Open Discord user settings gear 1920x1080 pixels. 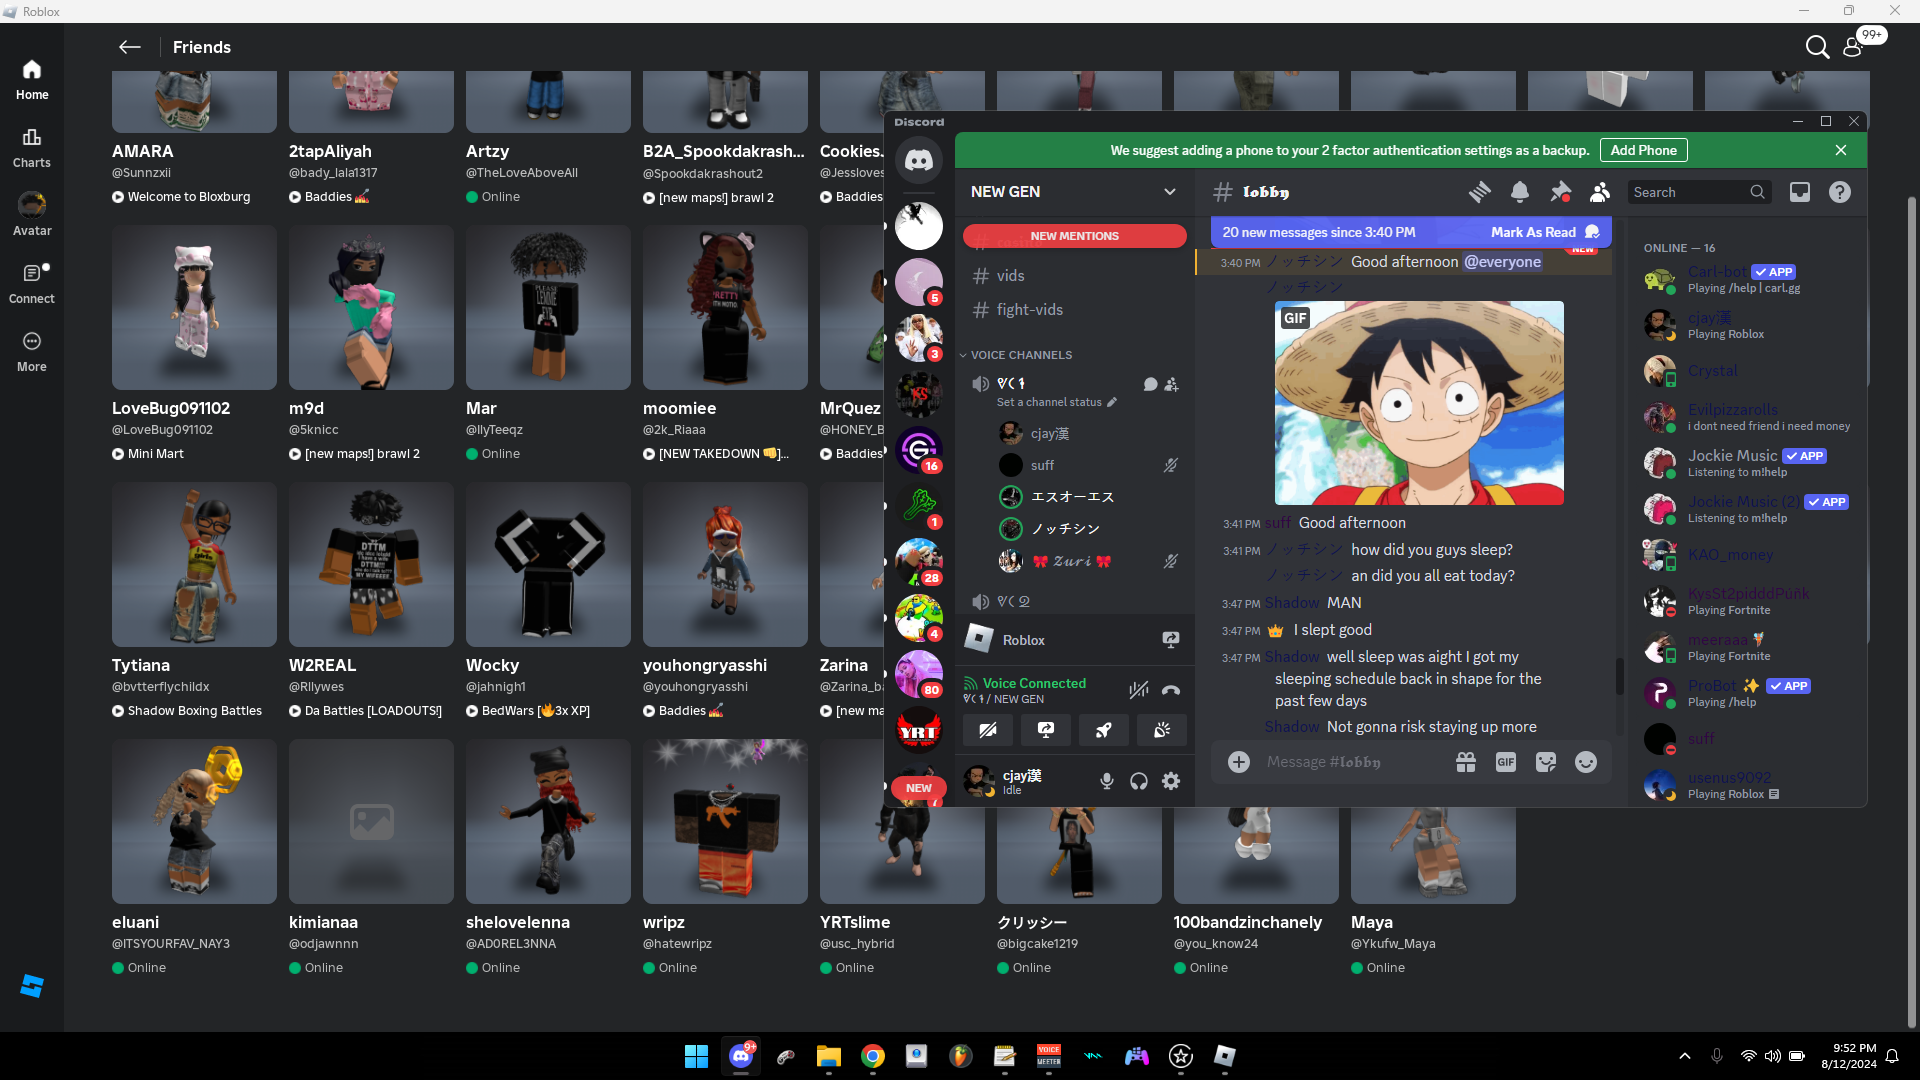[x=1171, y=781]
